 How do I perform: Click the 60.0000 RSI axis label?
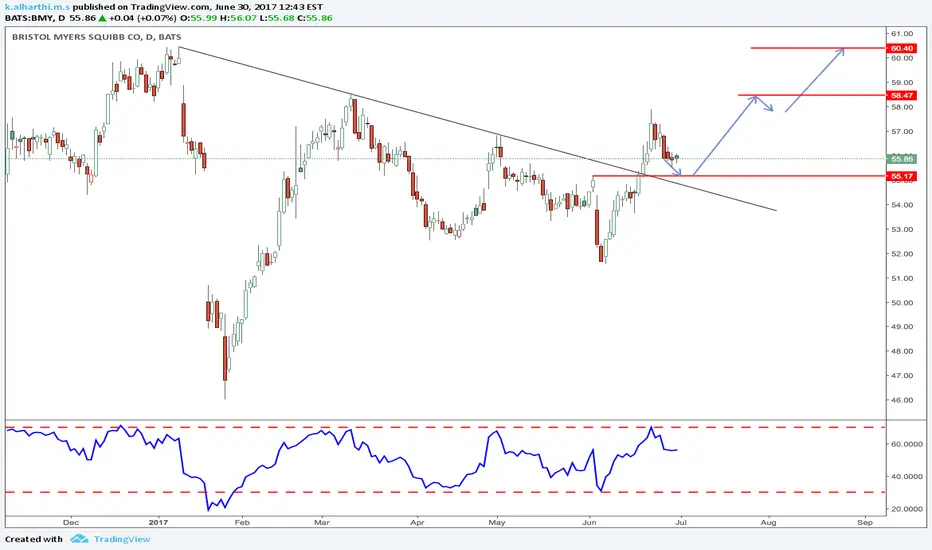pyautogui.click(x=906, y=444)
